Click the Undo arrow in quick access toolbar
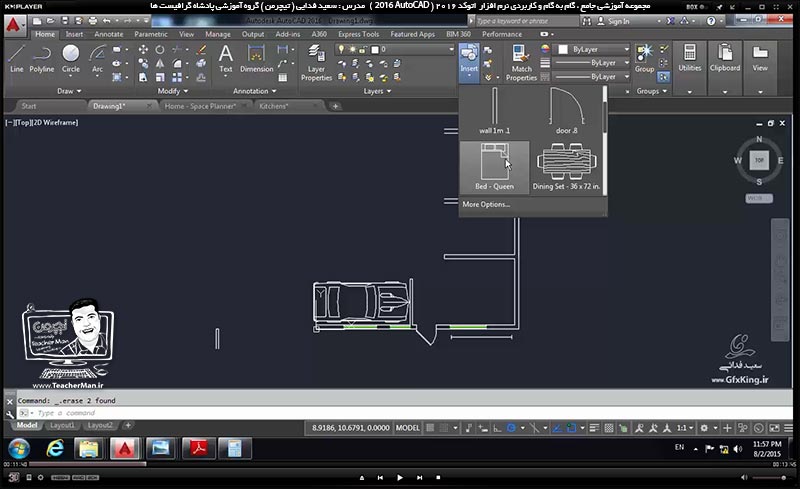 point(106,21)
